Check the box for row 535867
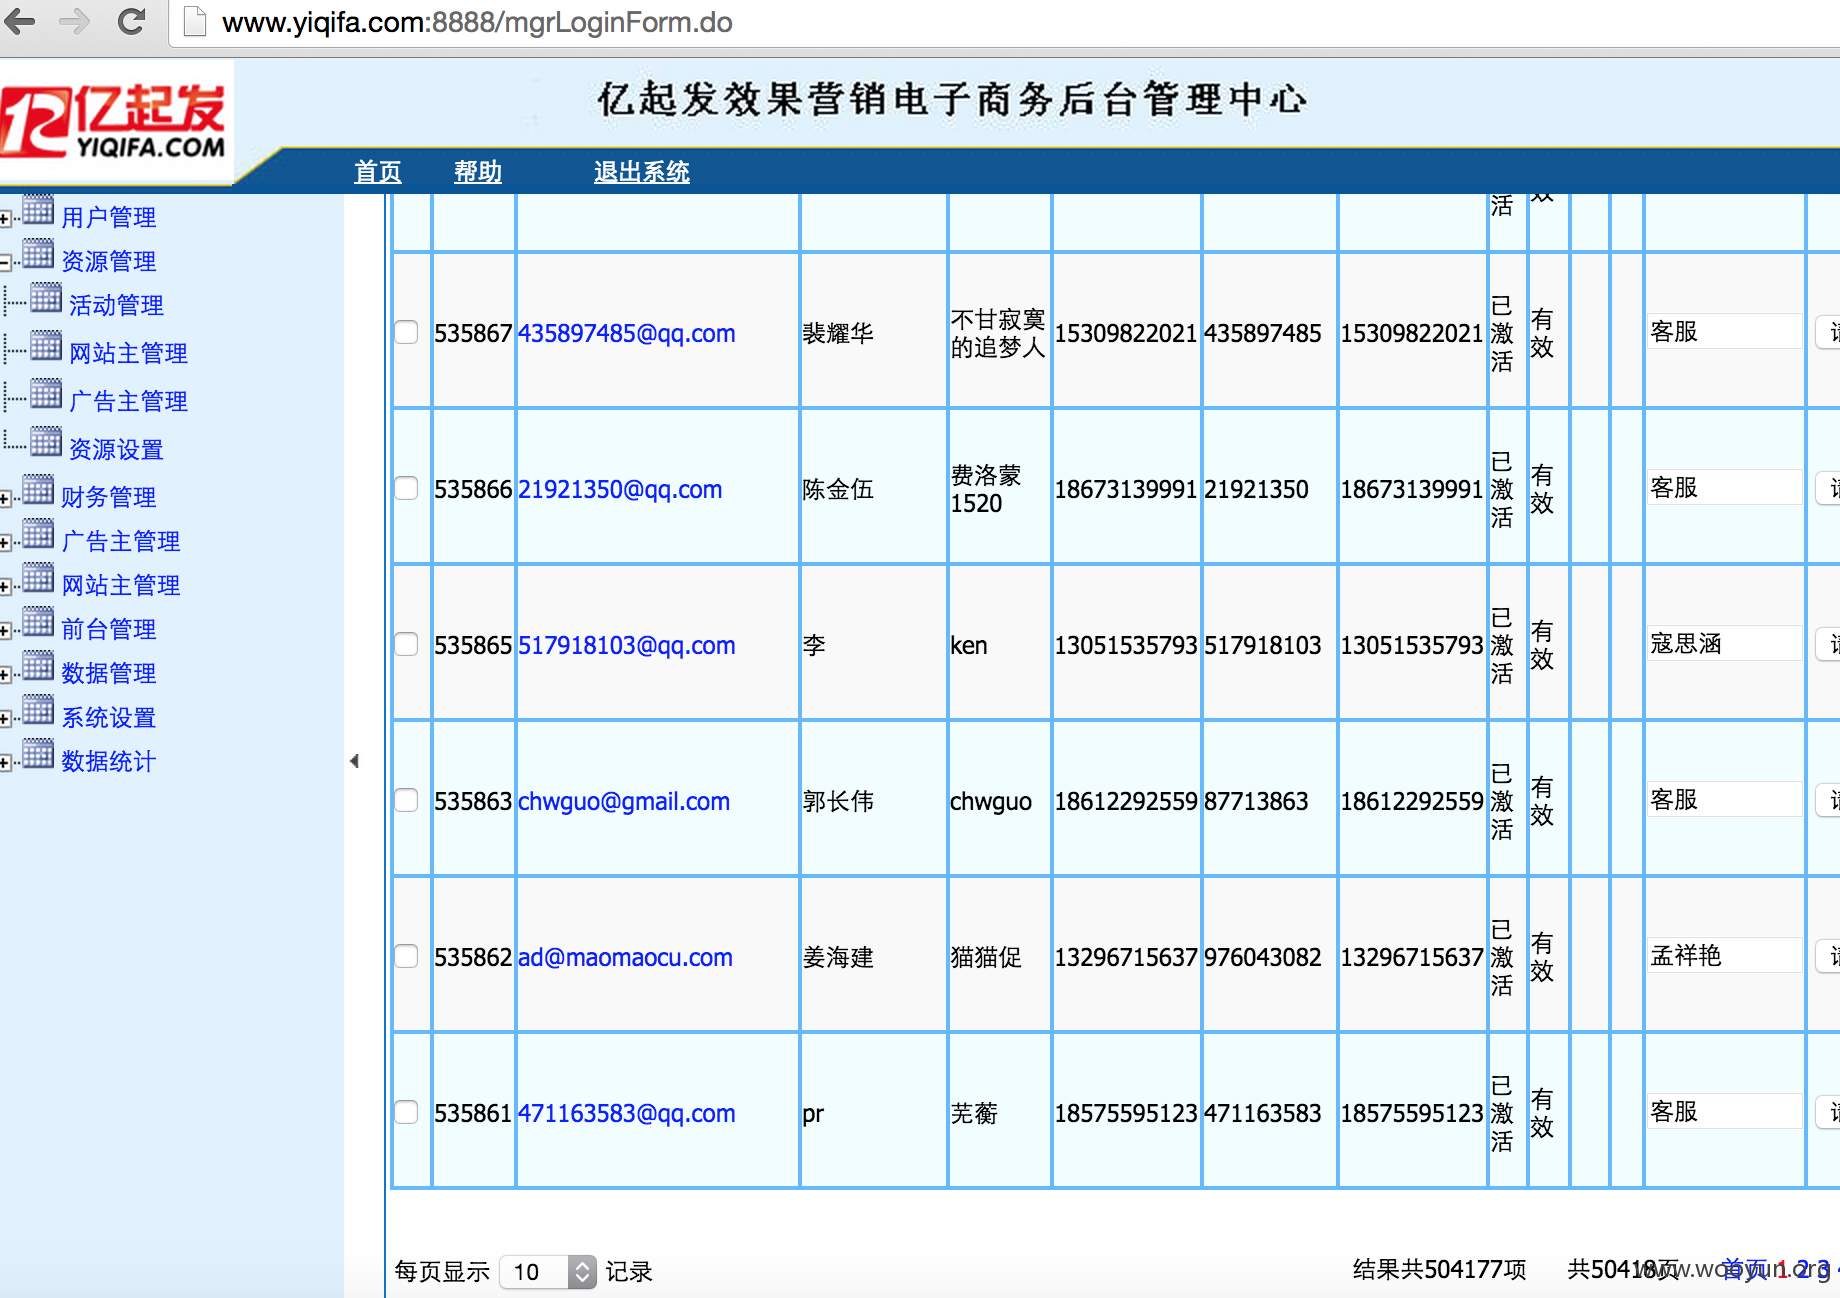The width and height of the screenshot is (1840, 1298). point(406,332)
